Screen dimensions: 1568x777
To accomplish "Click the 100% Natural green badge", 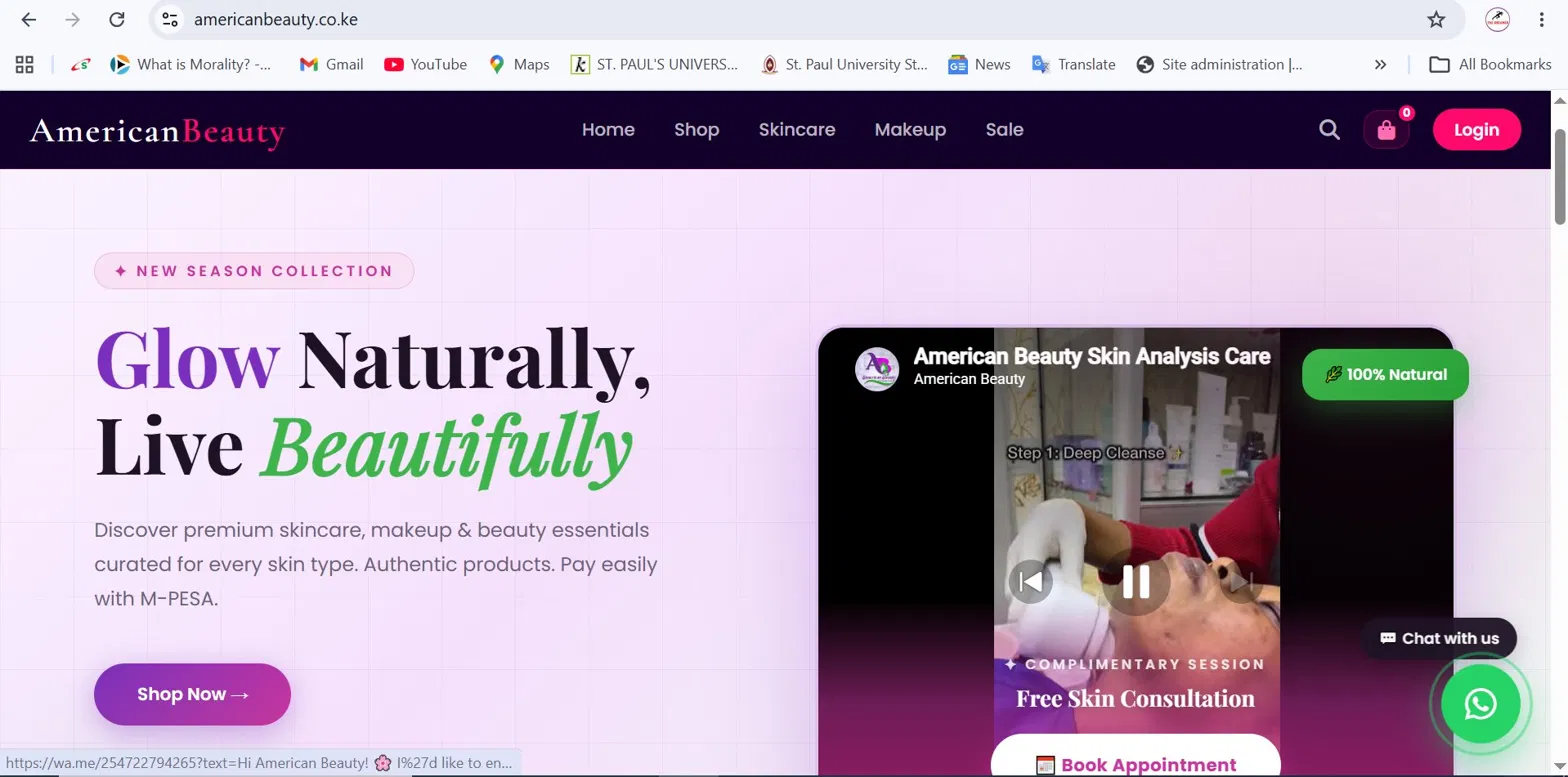I will (x=1385, y=375).
